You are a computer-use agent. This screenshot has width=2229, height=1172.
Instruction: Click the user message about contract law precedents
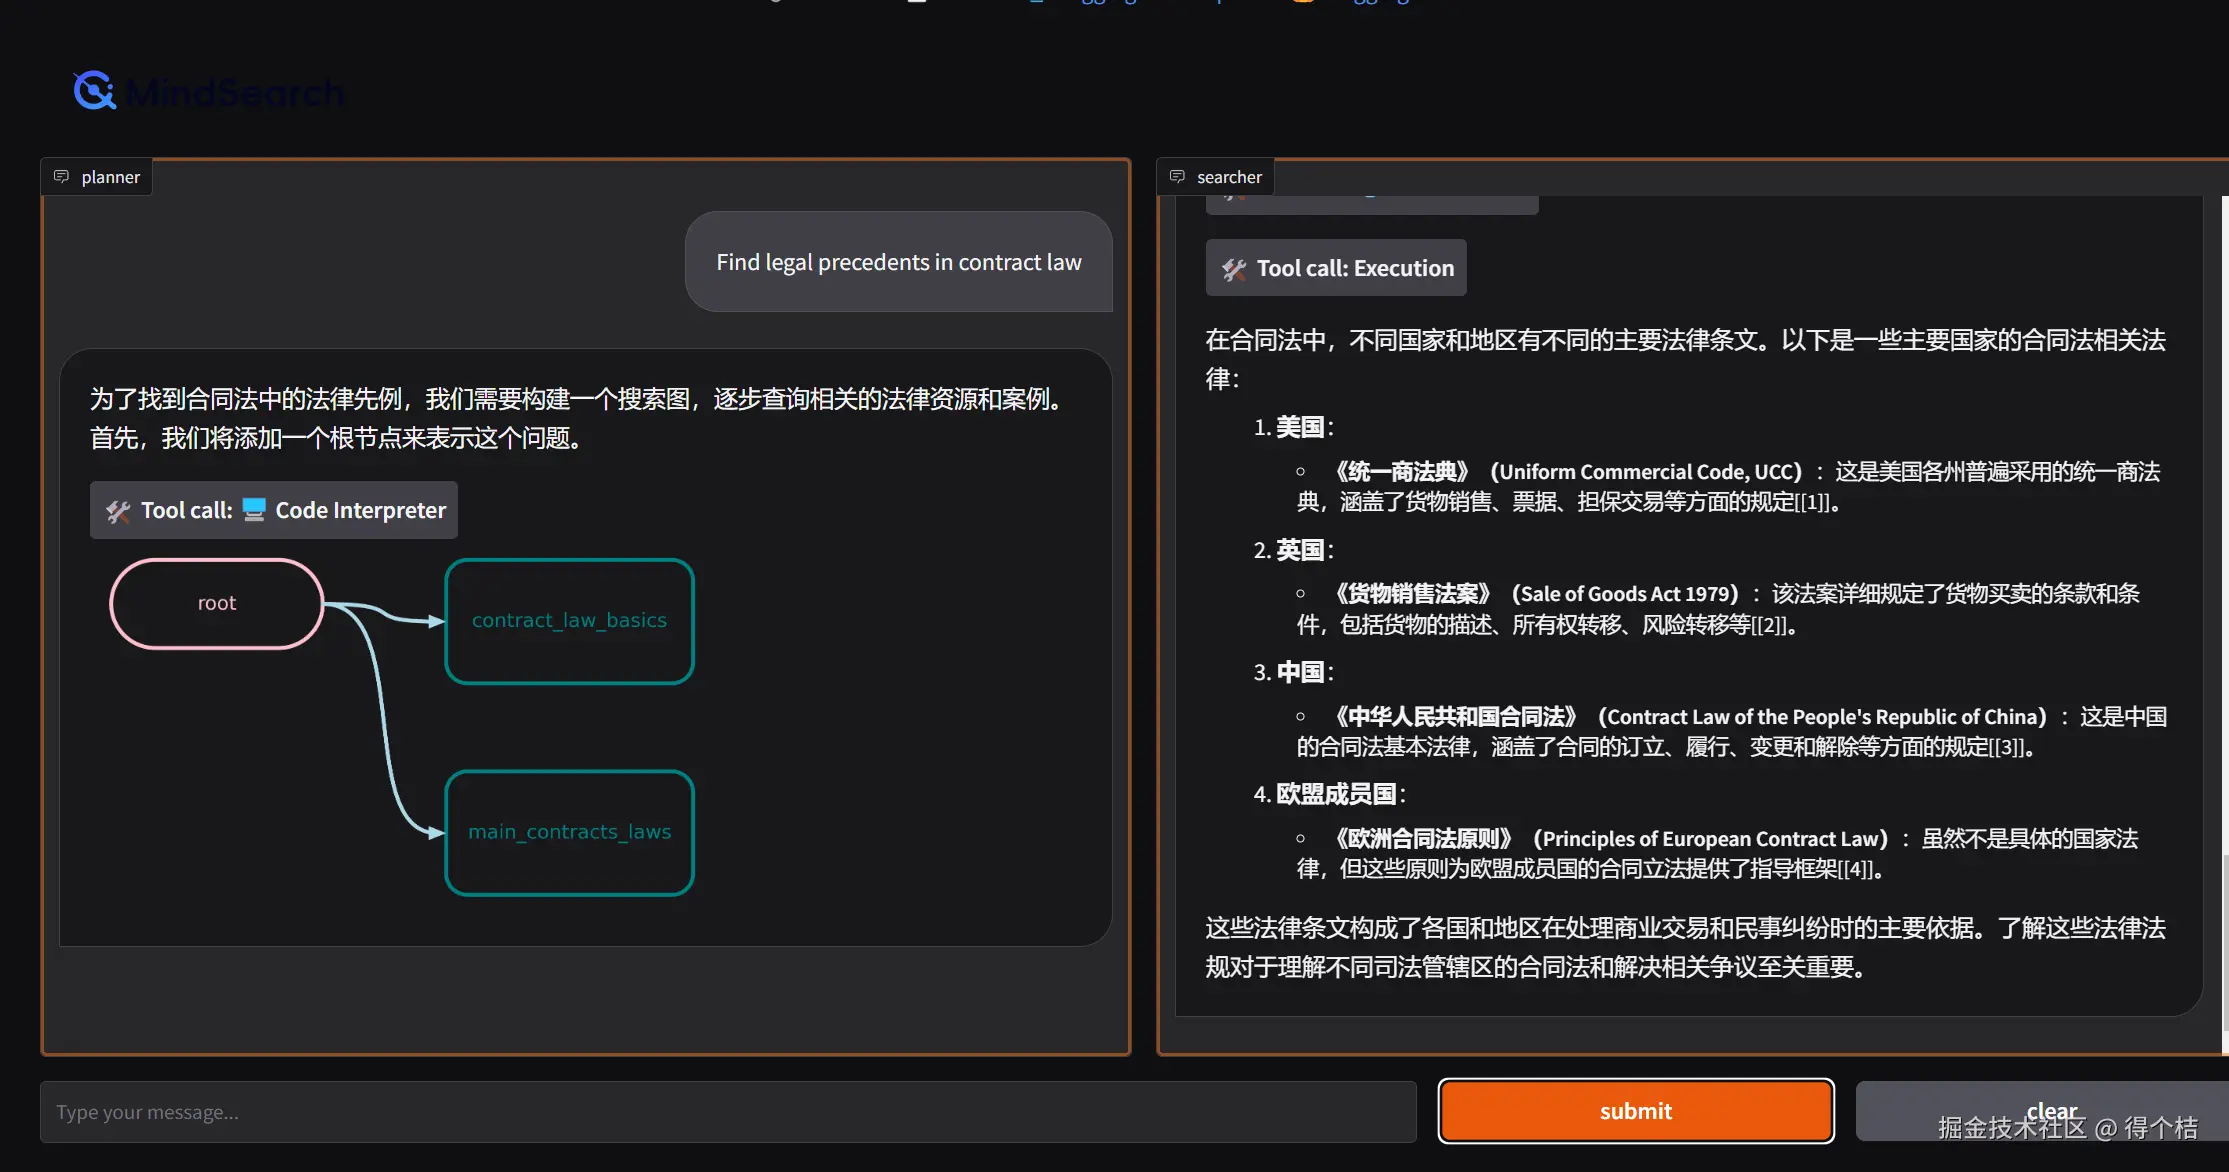coord(898,262)
